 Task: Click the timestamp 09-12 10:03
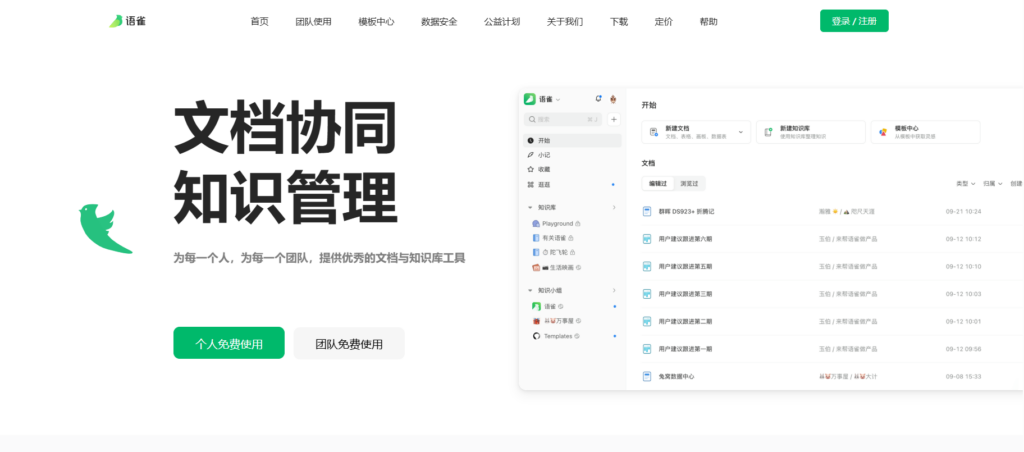(x=963, y=294)
